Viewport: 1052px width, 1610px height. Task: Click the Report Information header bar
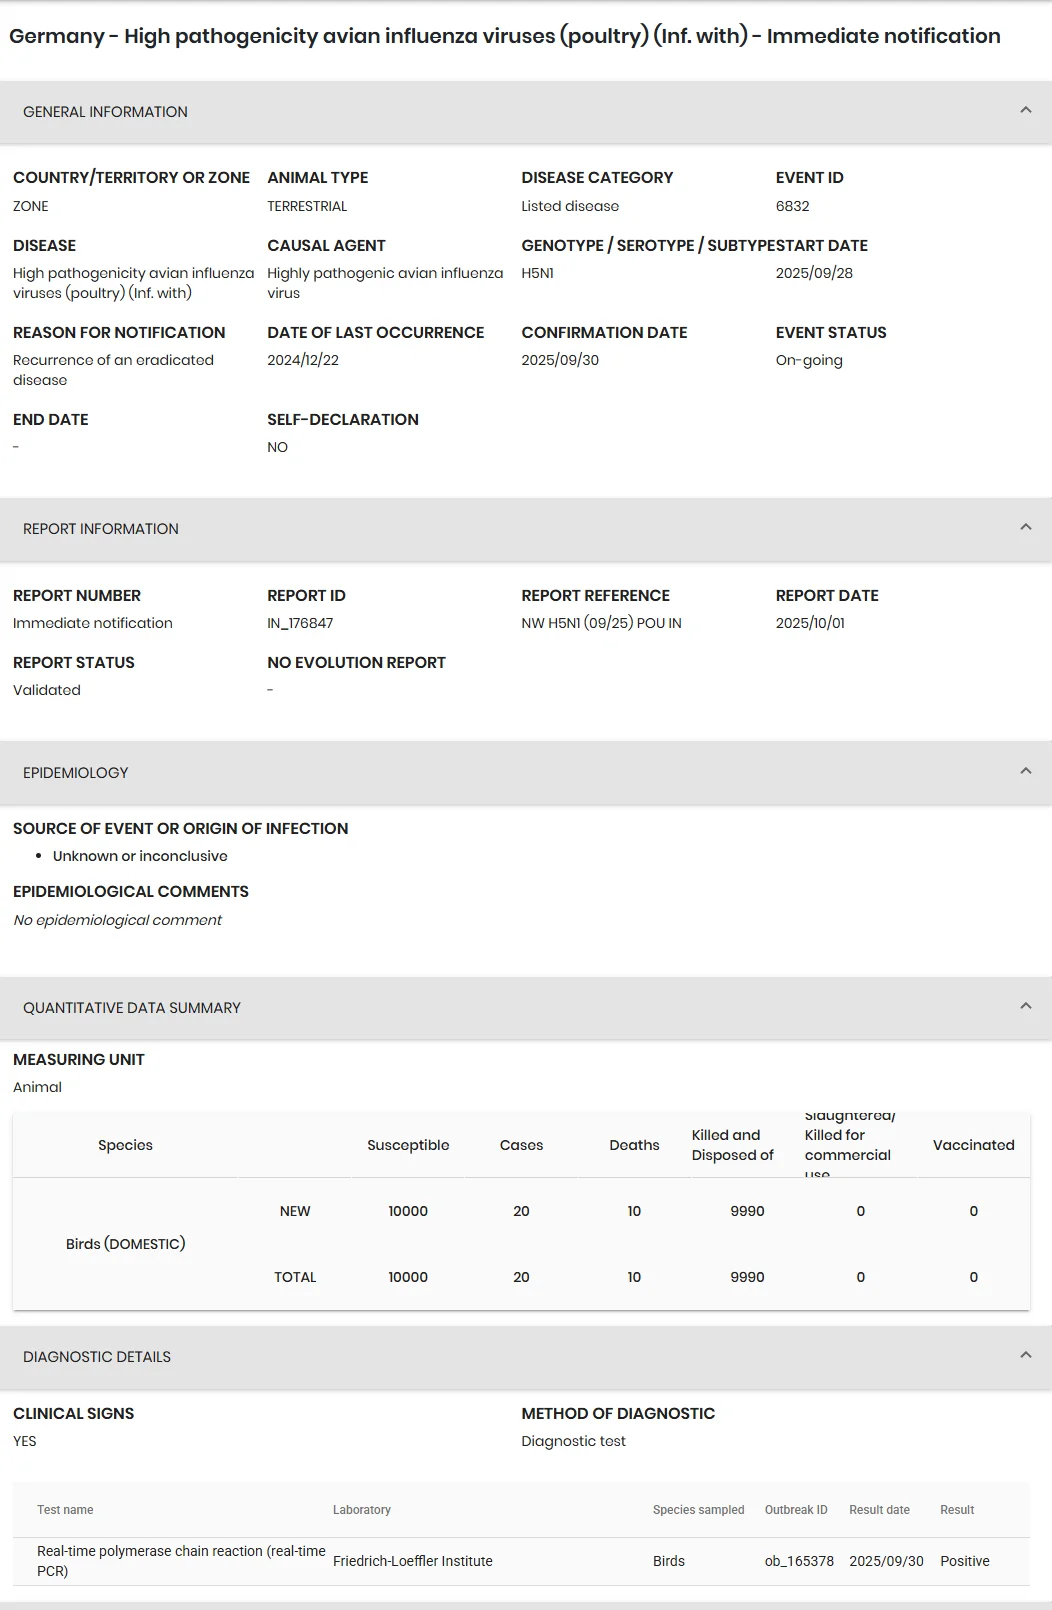[526, 529]
